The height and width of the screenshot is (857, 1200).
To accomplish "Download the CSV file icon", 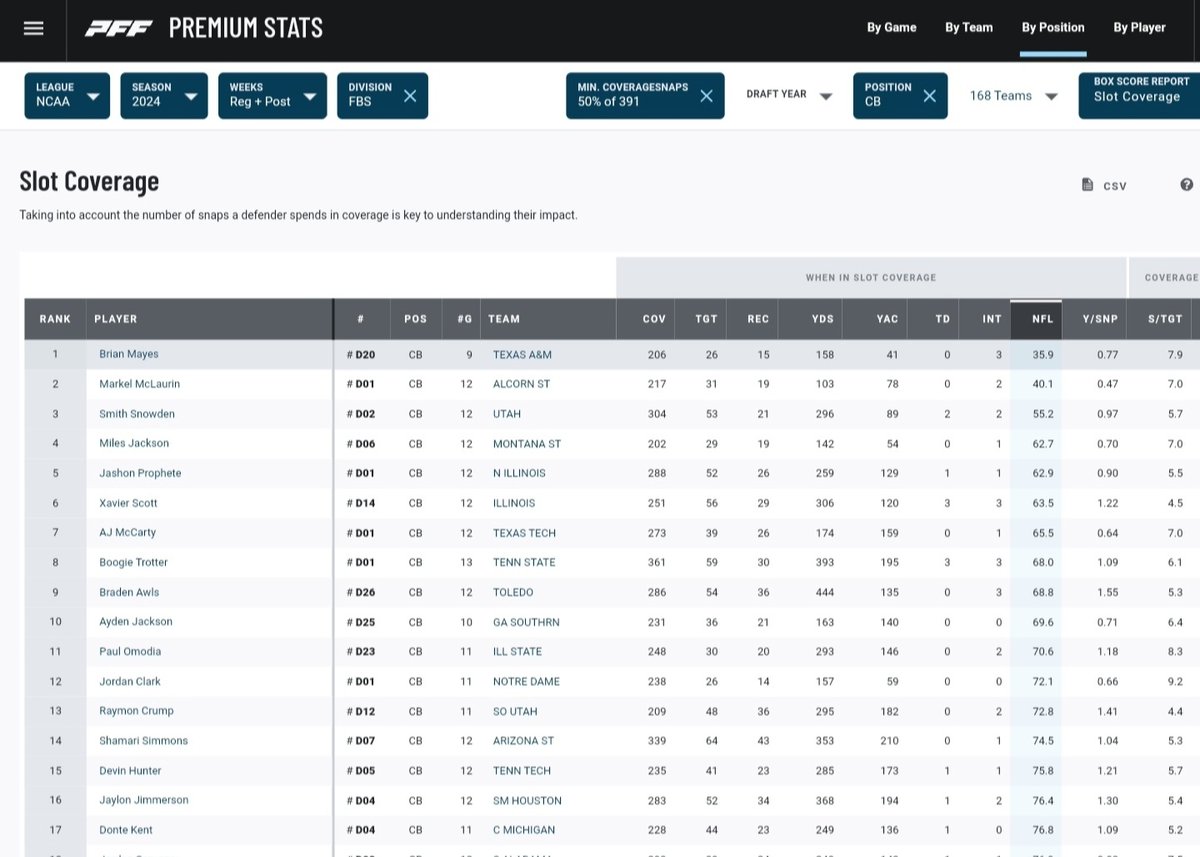I will (x=1087, y=185).
